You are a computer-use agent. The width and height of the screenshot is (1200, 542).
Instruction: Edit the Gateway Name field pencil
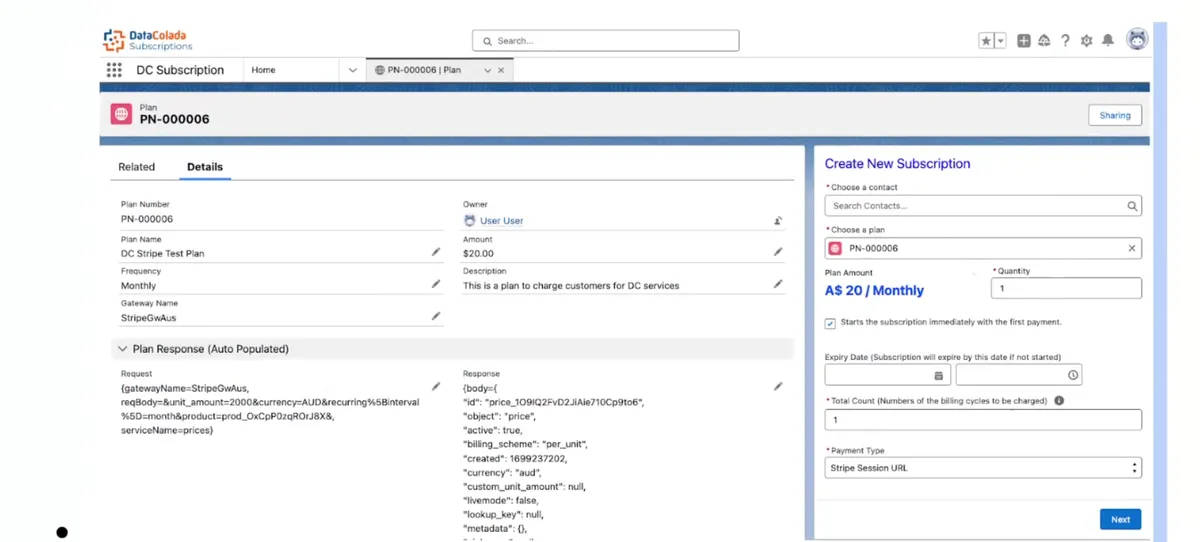(x=436, y=316)
